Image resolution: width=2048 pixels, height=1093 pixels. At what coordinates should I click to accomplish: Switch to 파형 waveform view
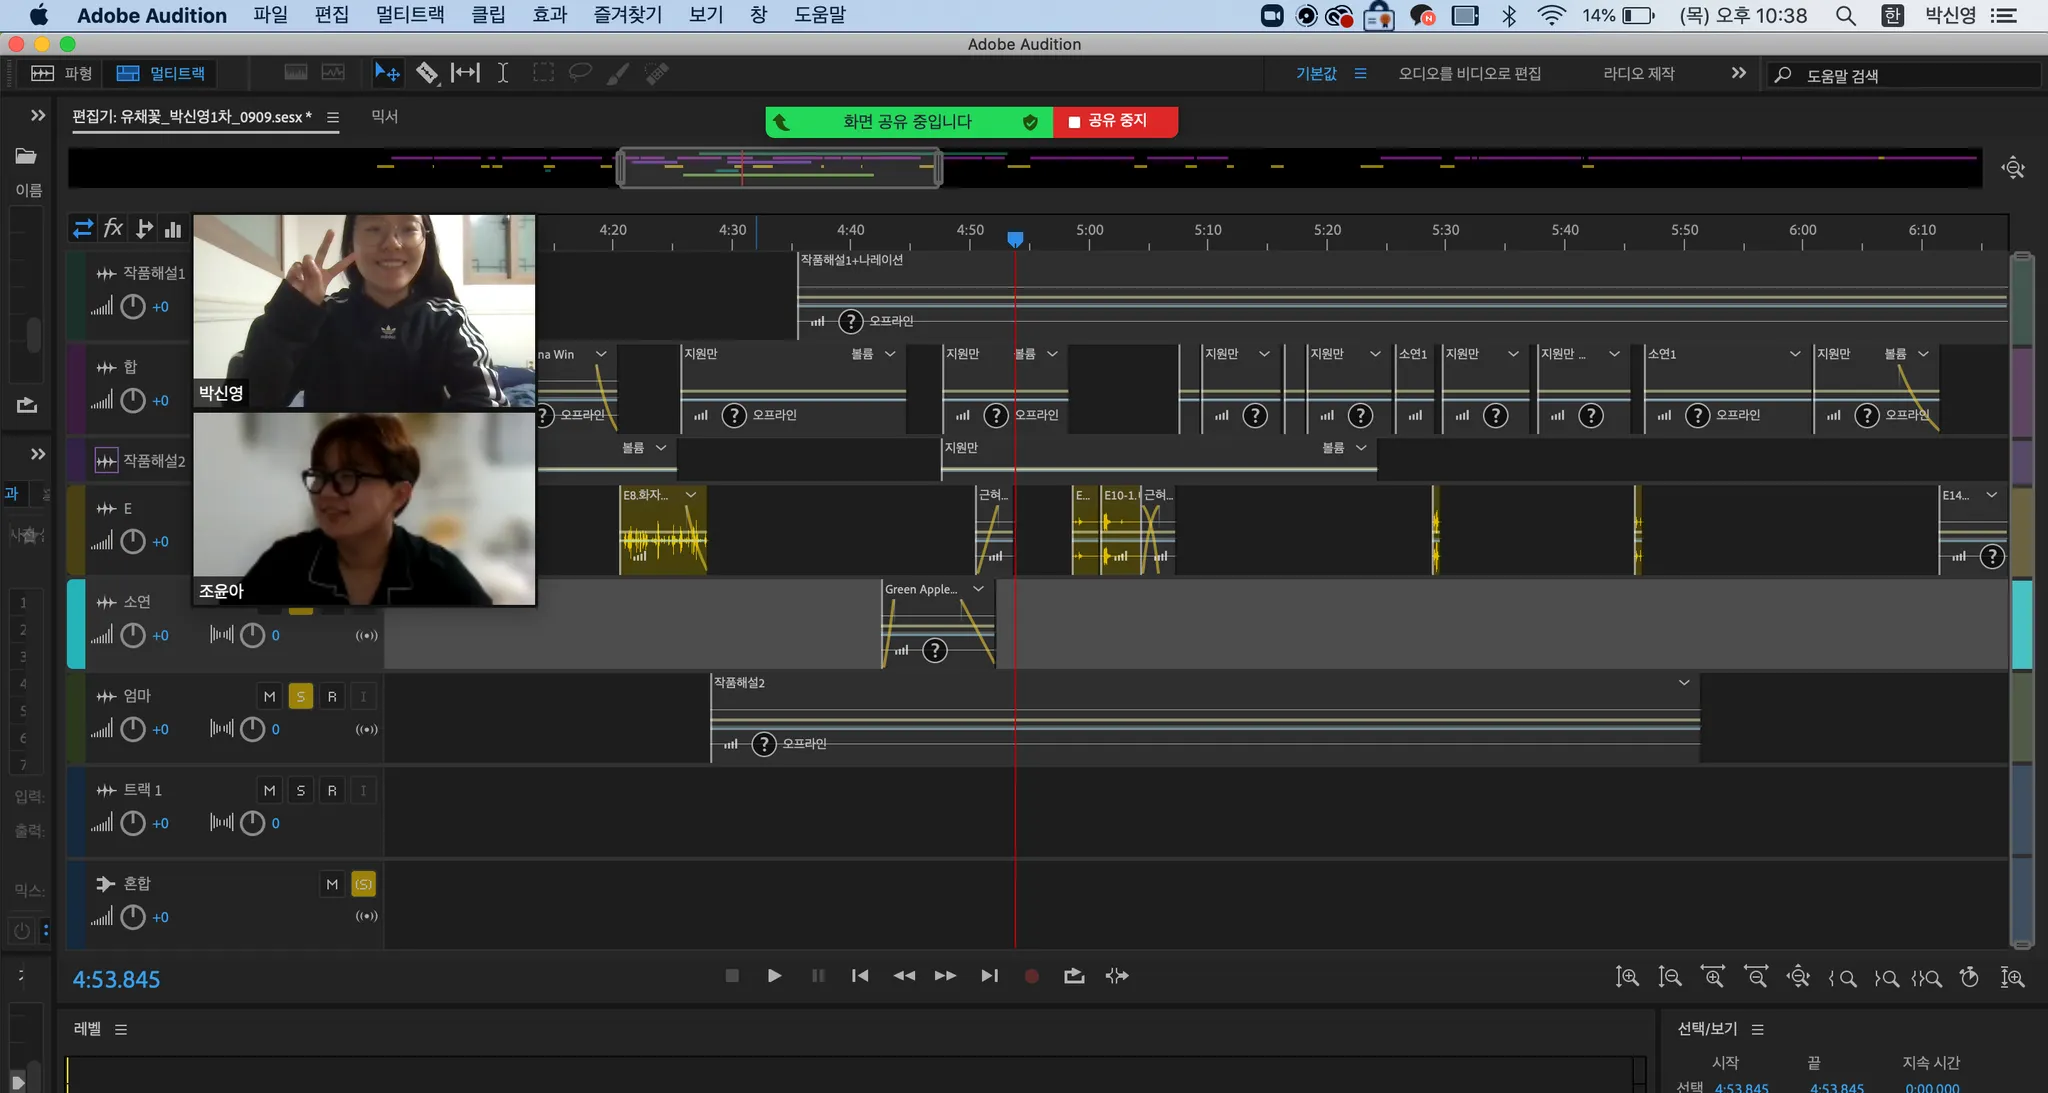click(62, 73)
